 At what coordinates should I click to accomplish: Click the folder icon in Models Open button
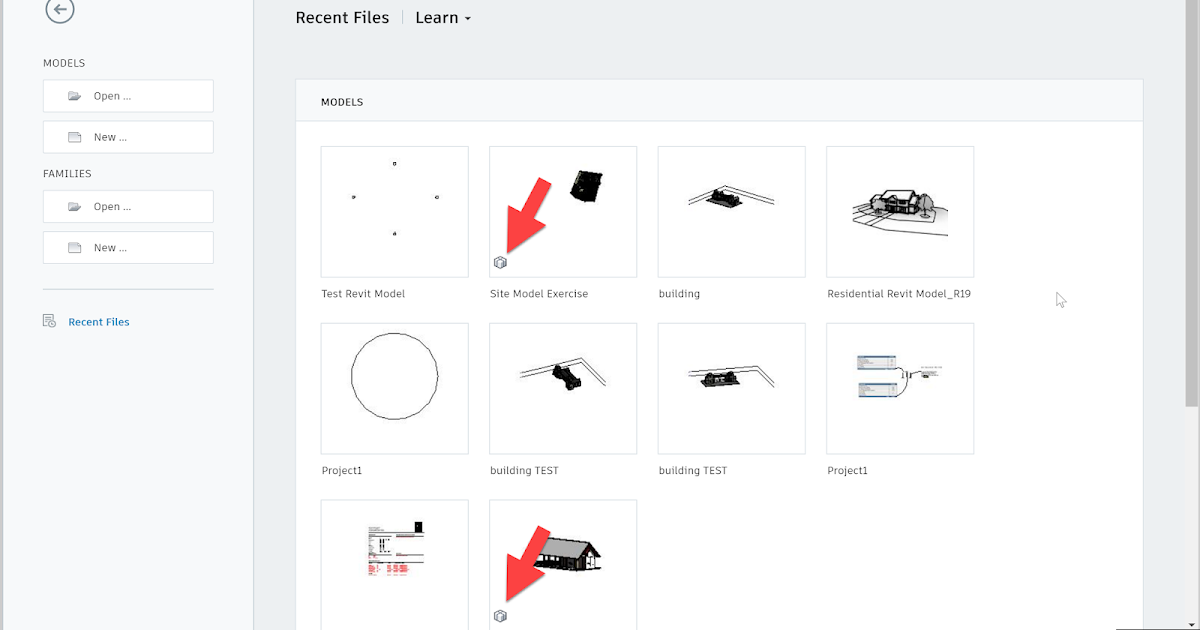tap(75, 95)
